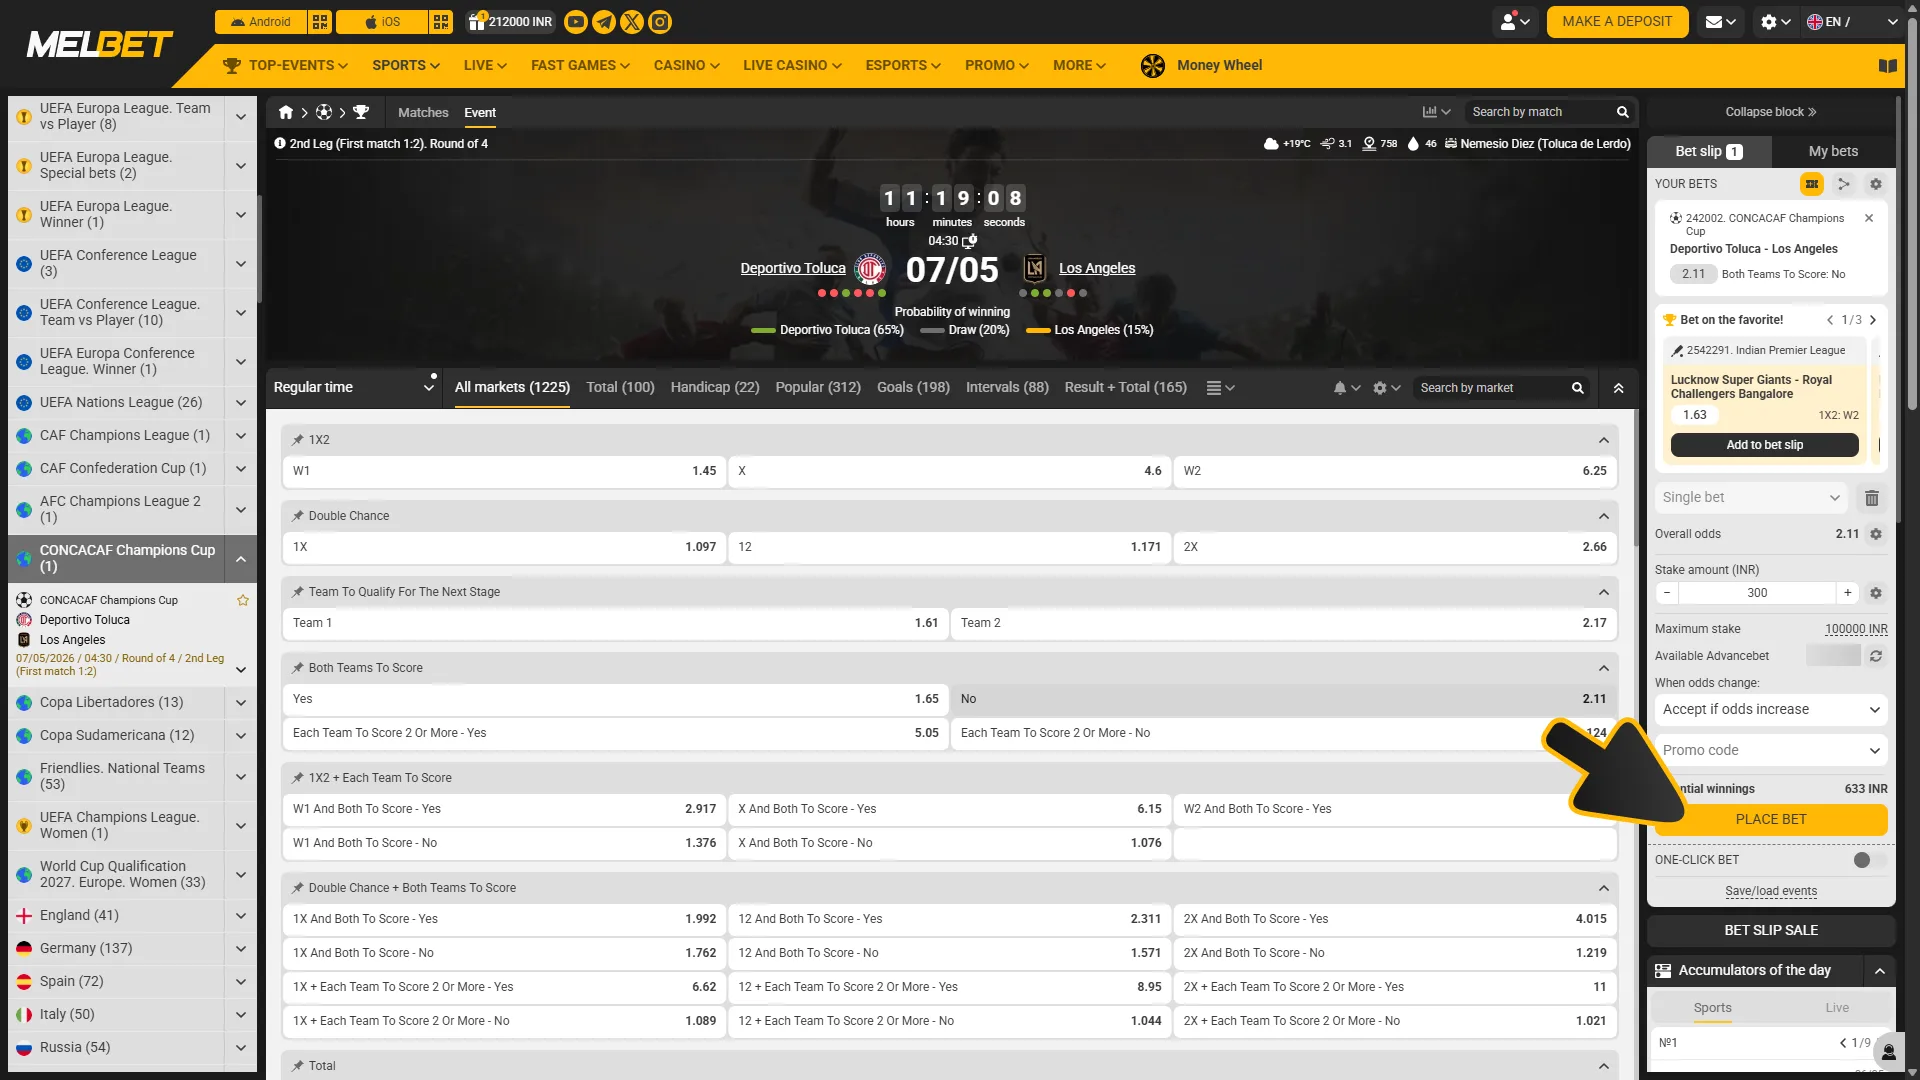Click Collapse block link
The image size is (1920, 1080).
point(1770,112)
